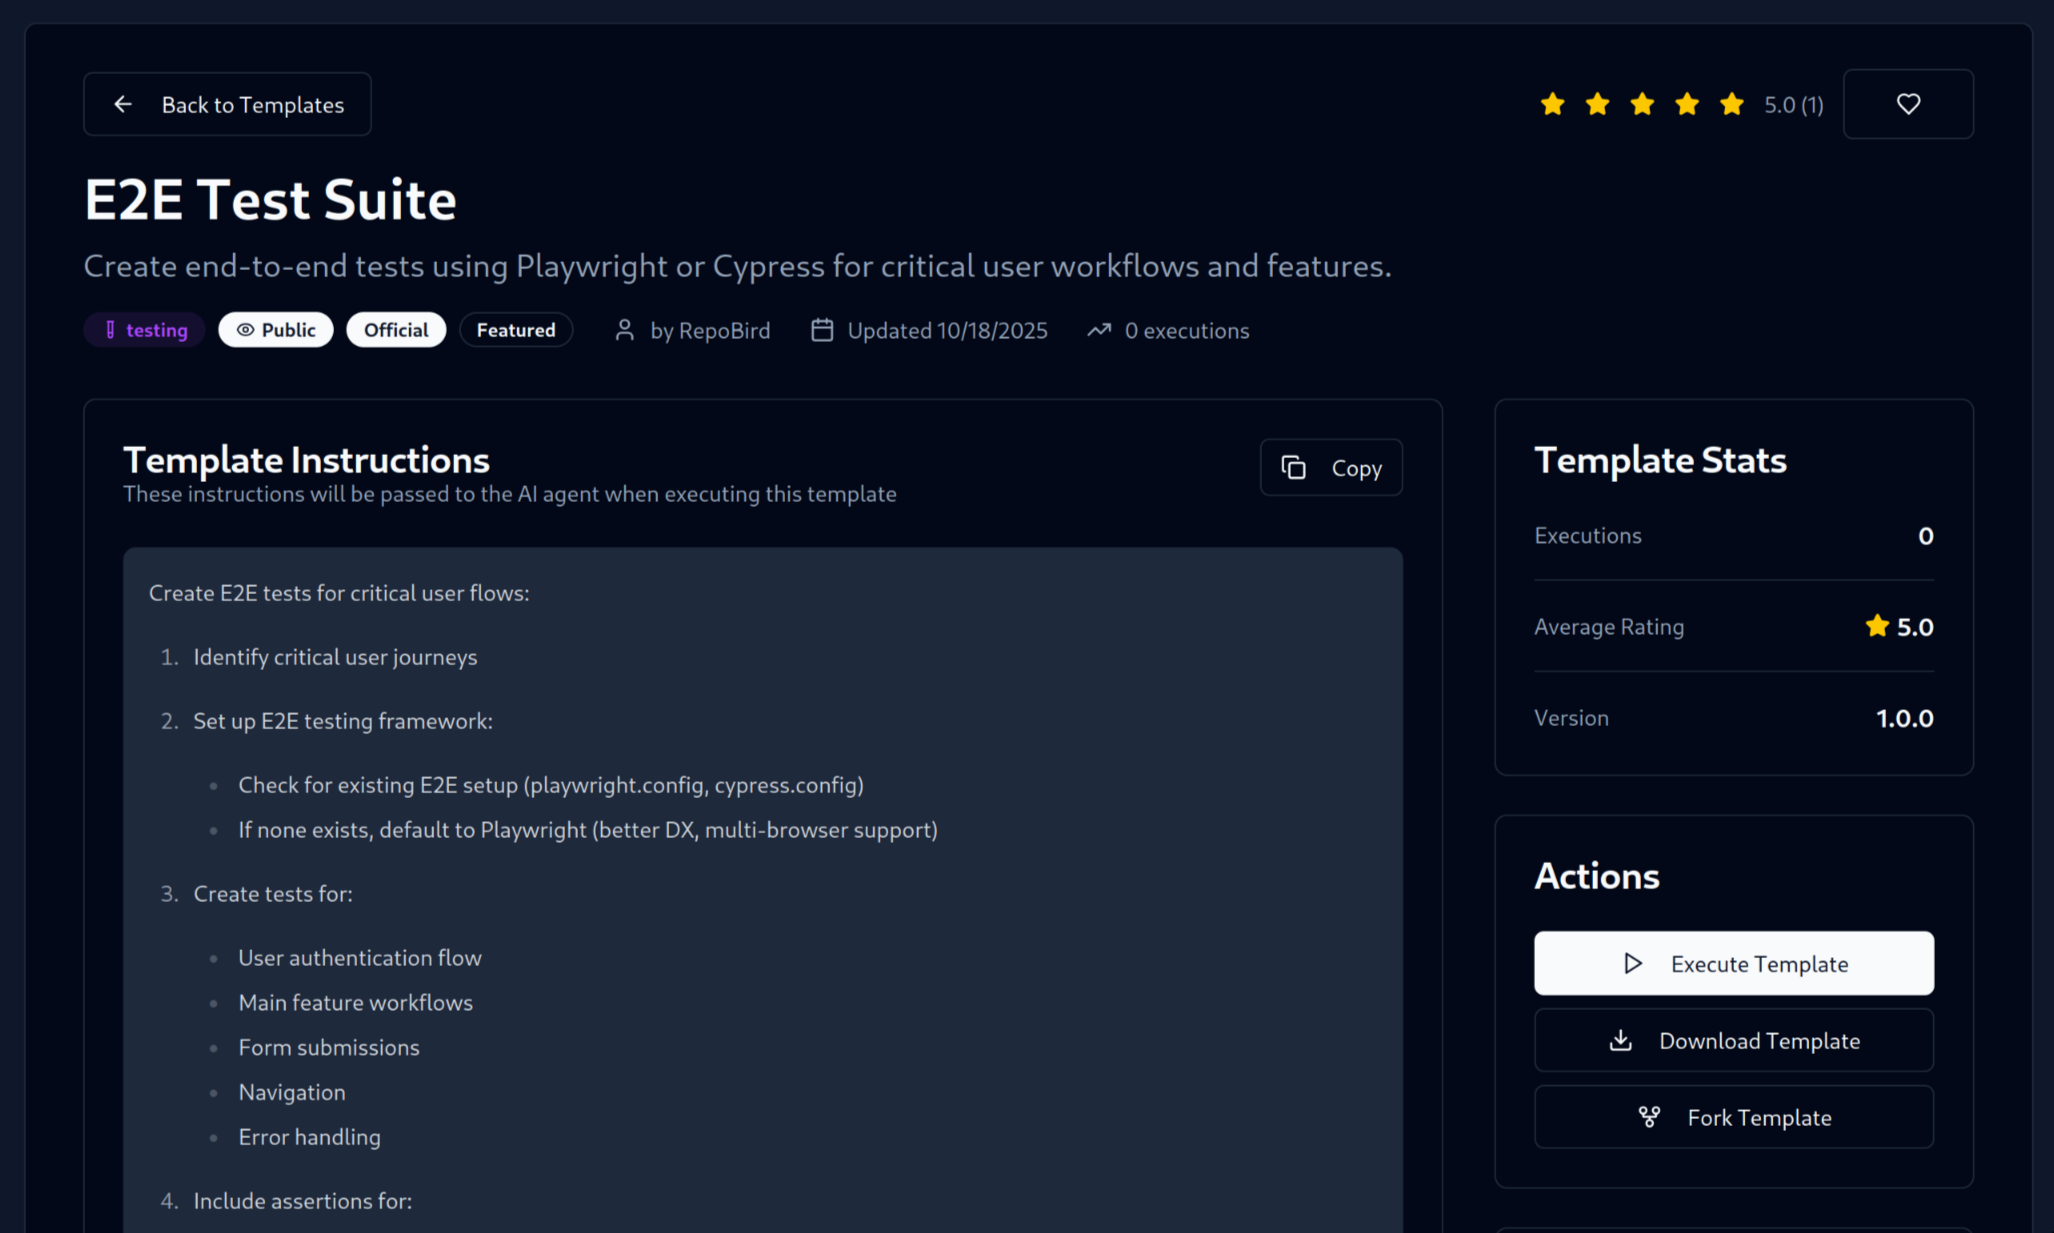Image resolution: width=2054 pixels, height=1233 pixels.
Task: Click the copy clipboard icon
Action: (1294, 468)
